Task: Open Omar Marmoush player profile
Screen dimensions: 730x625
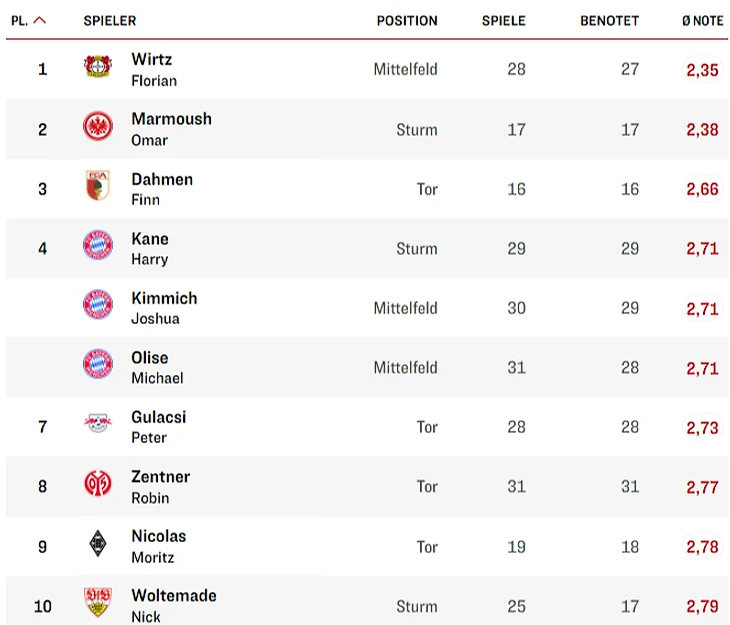Action: coord(171,128)
